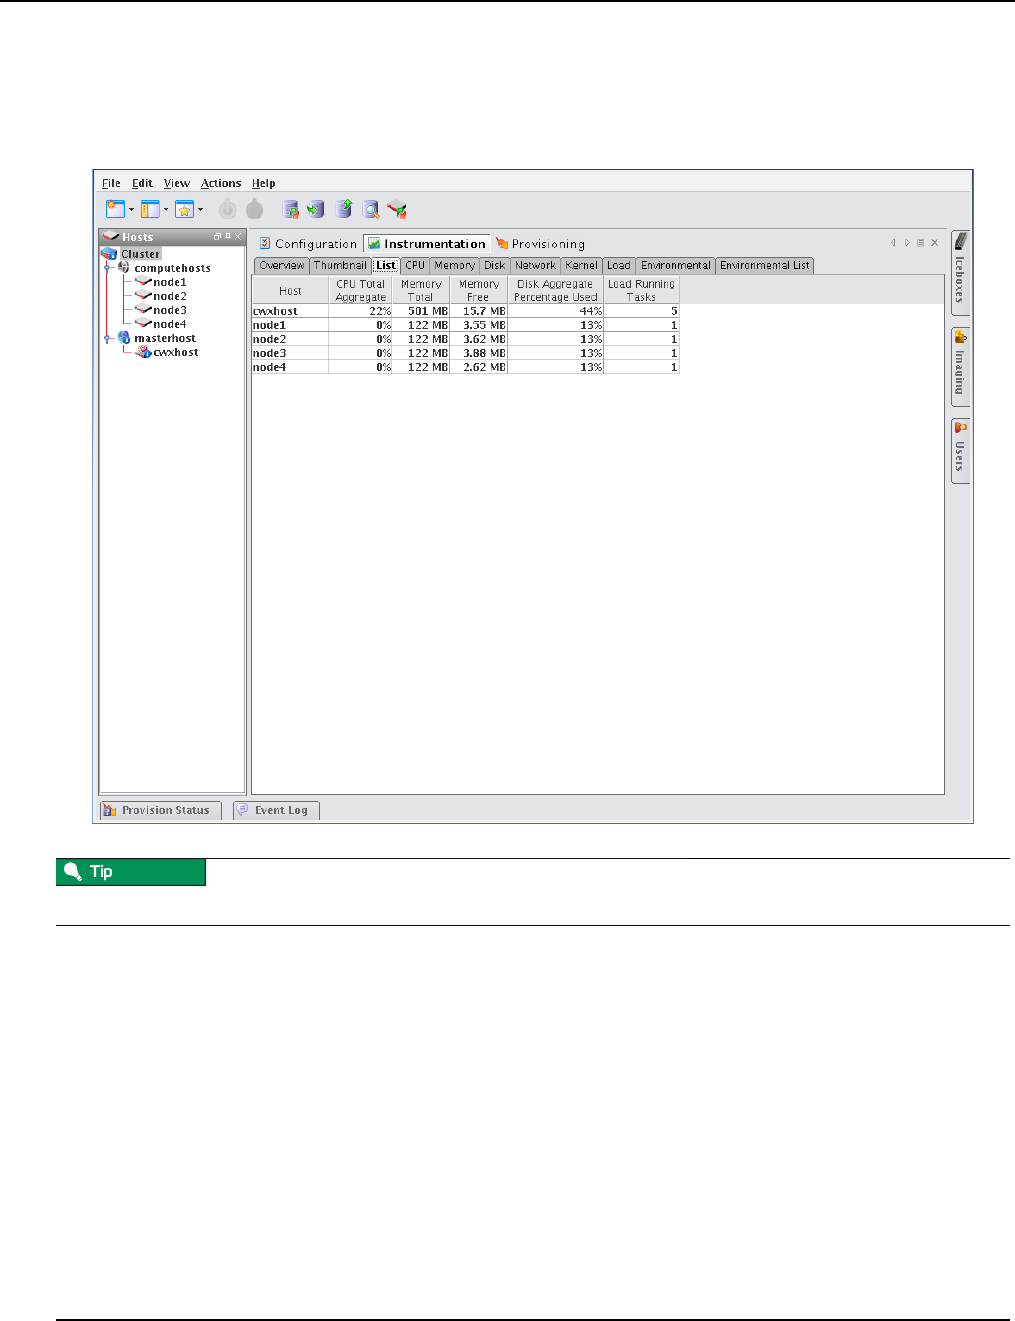1015x1321 pixels.
Task: Select node3 in the Hosts tree
Action: [x=170, y=310]
